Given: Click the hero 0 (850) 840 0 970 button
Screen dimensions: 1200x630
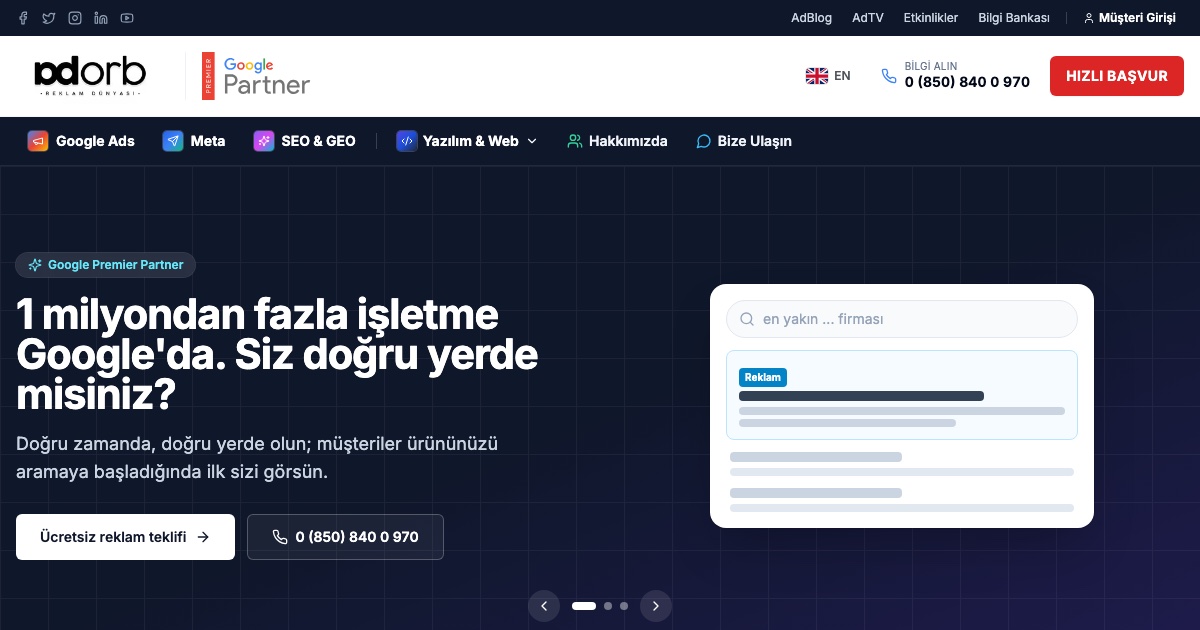Looking at the screenshot, I should [x=345, y=537].
